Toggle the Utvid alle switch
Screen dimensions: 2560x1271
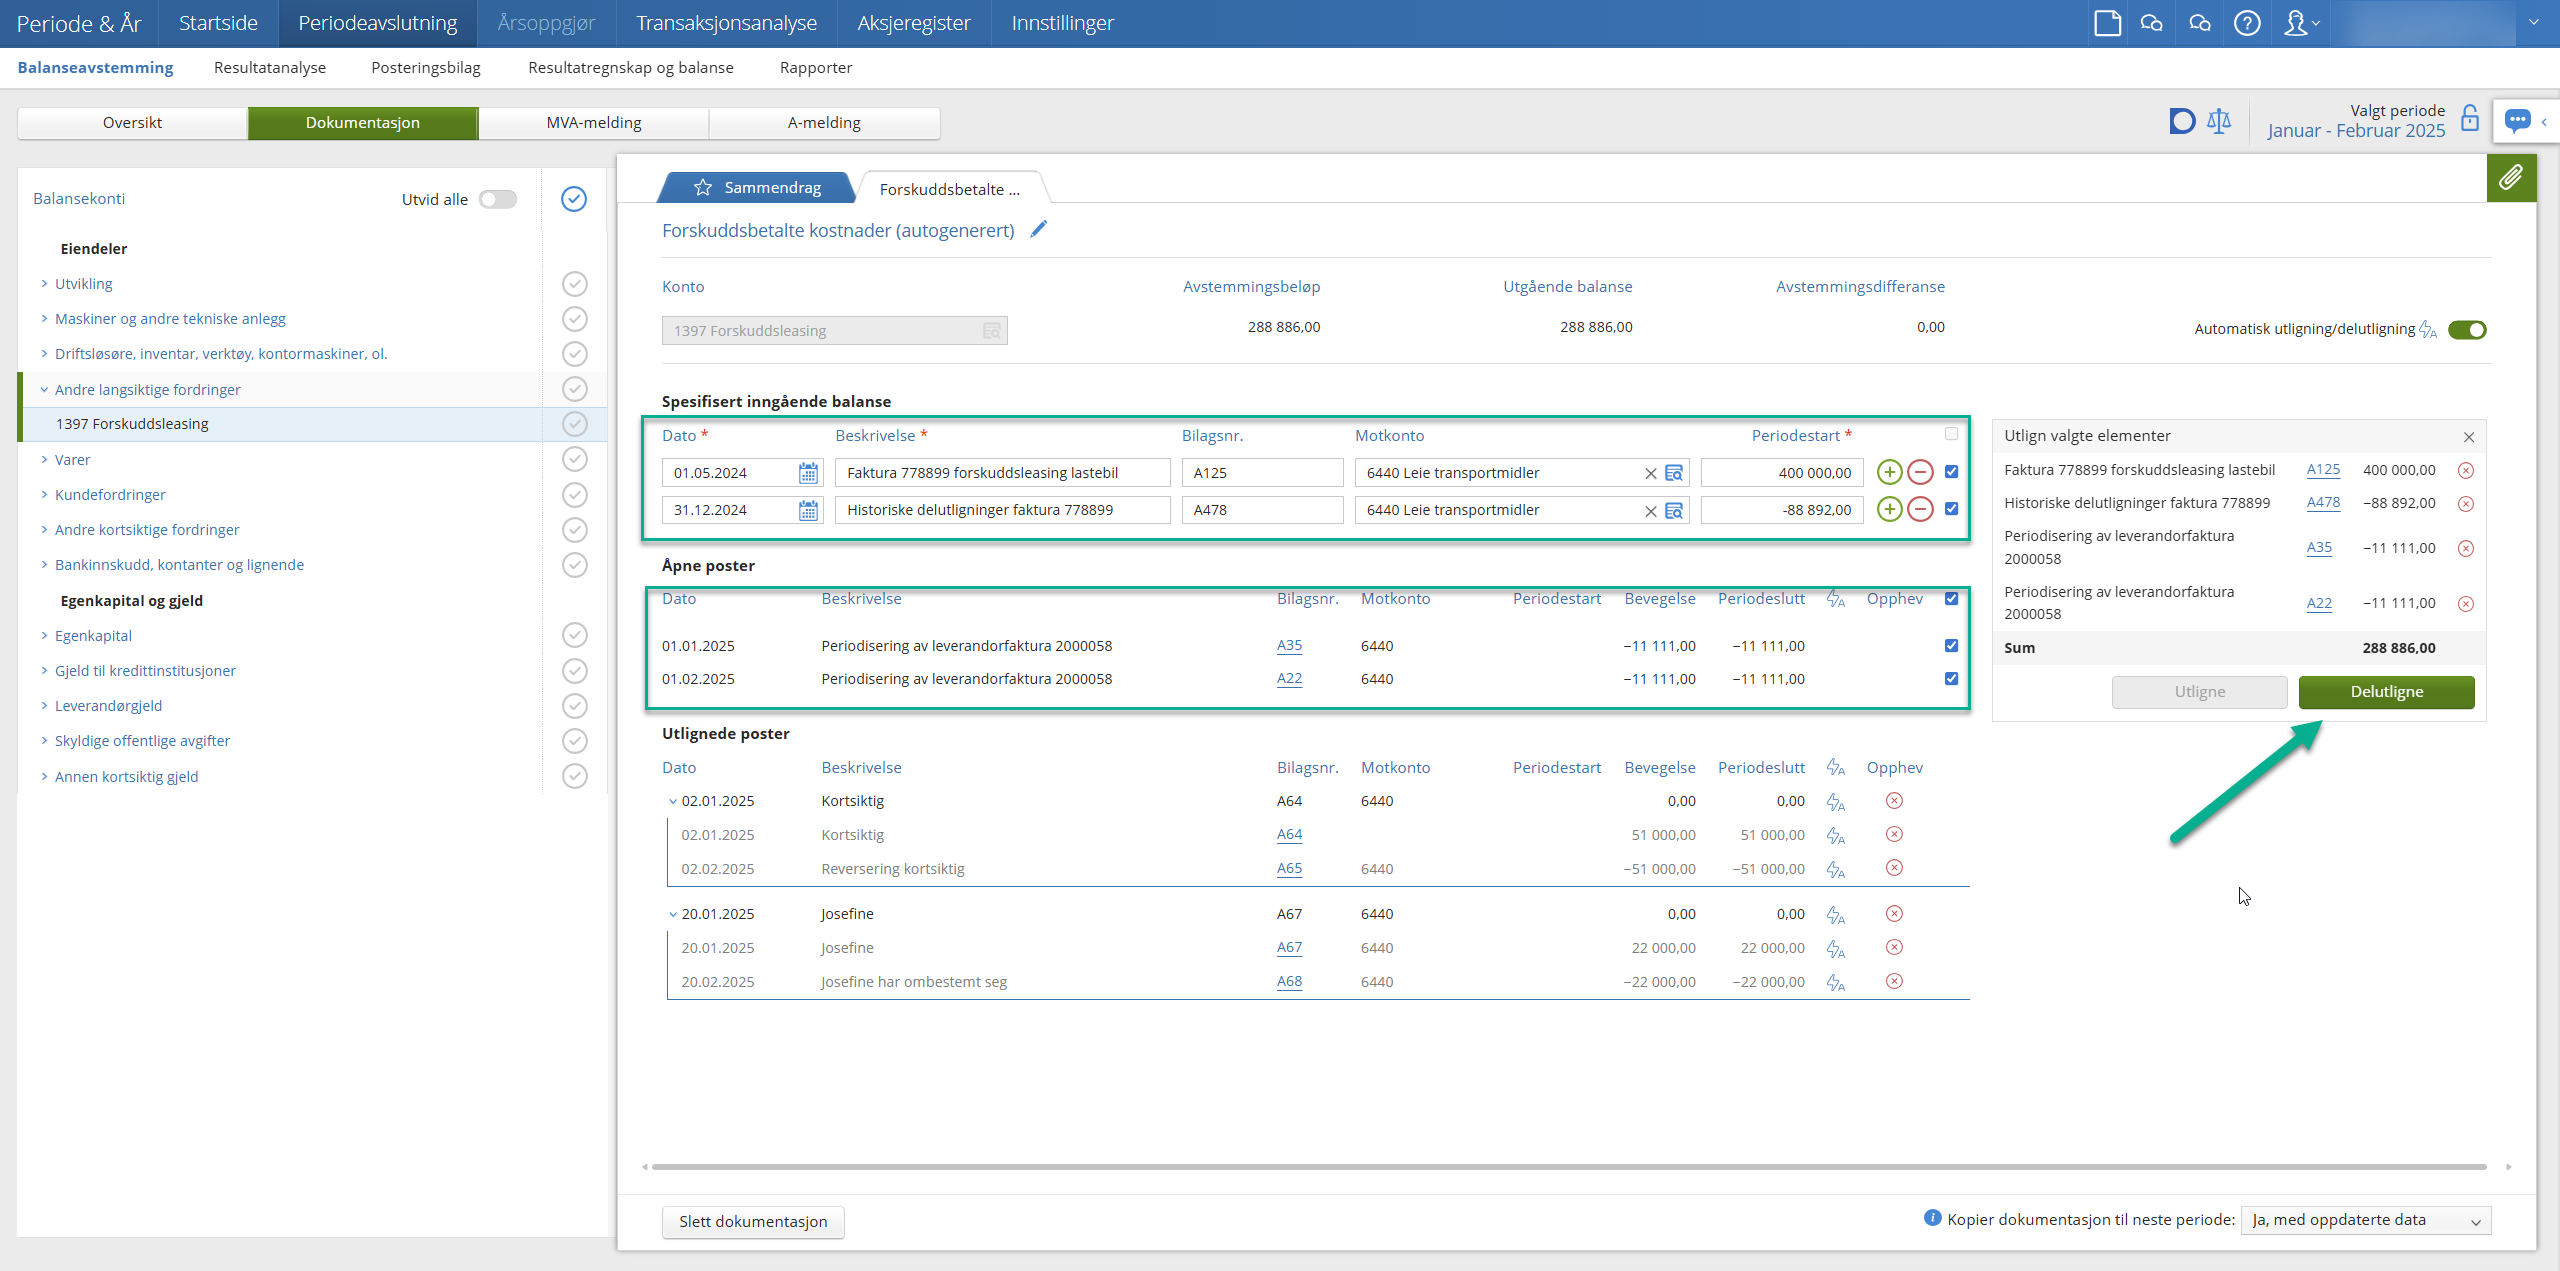497,199
